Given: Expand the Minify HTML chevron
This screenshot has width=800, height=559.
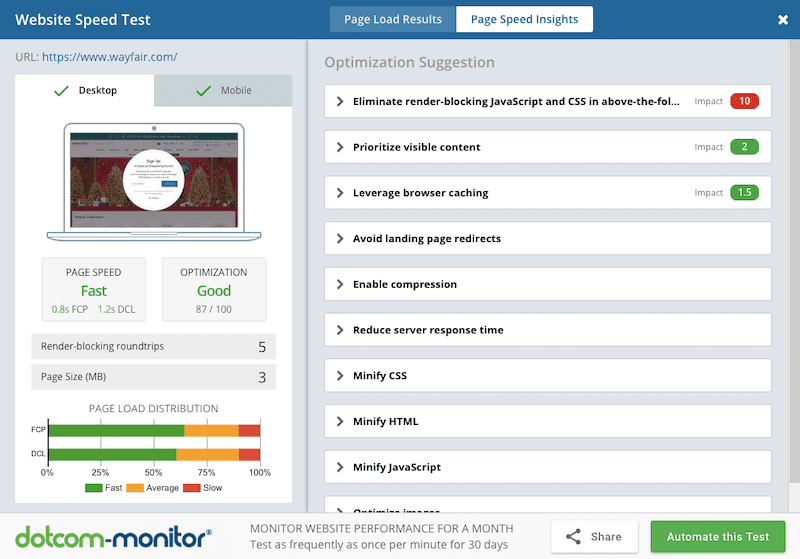Looking at the screenshot, I should coord(340,421).
